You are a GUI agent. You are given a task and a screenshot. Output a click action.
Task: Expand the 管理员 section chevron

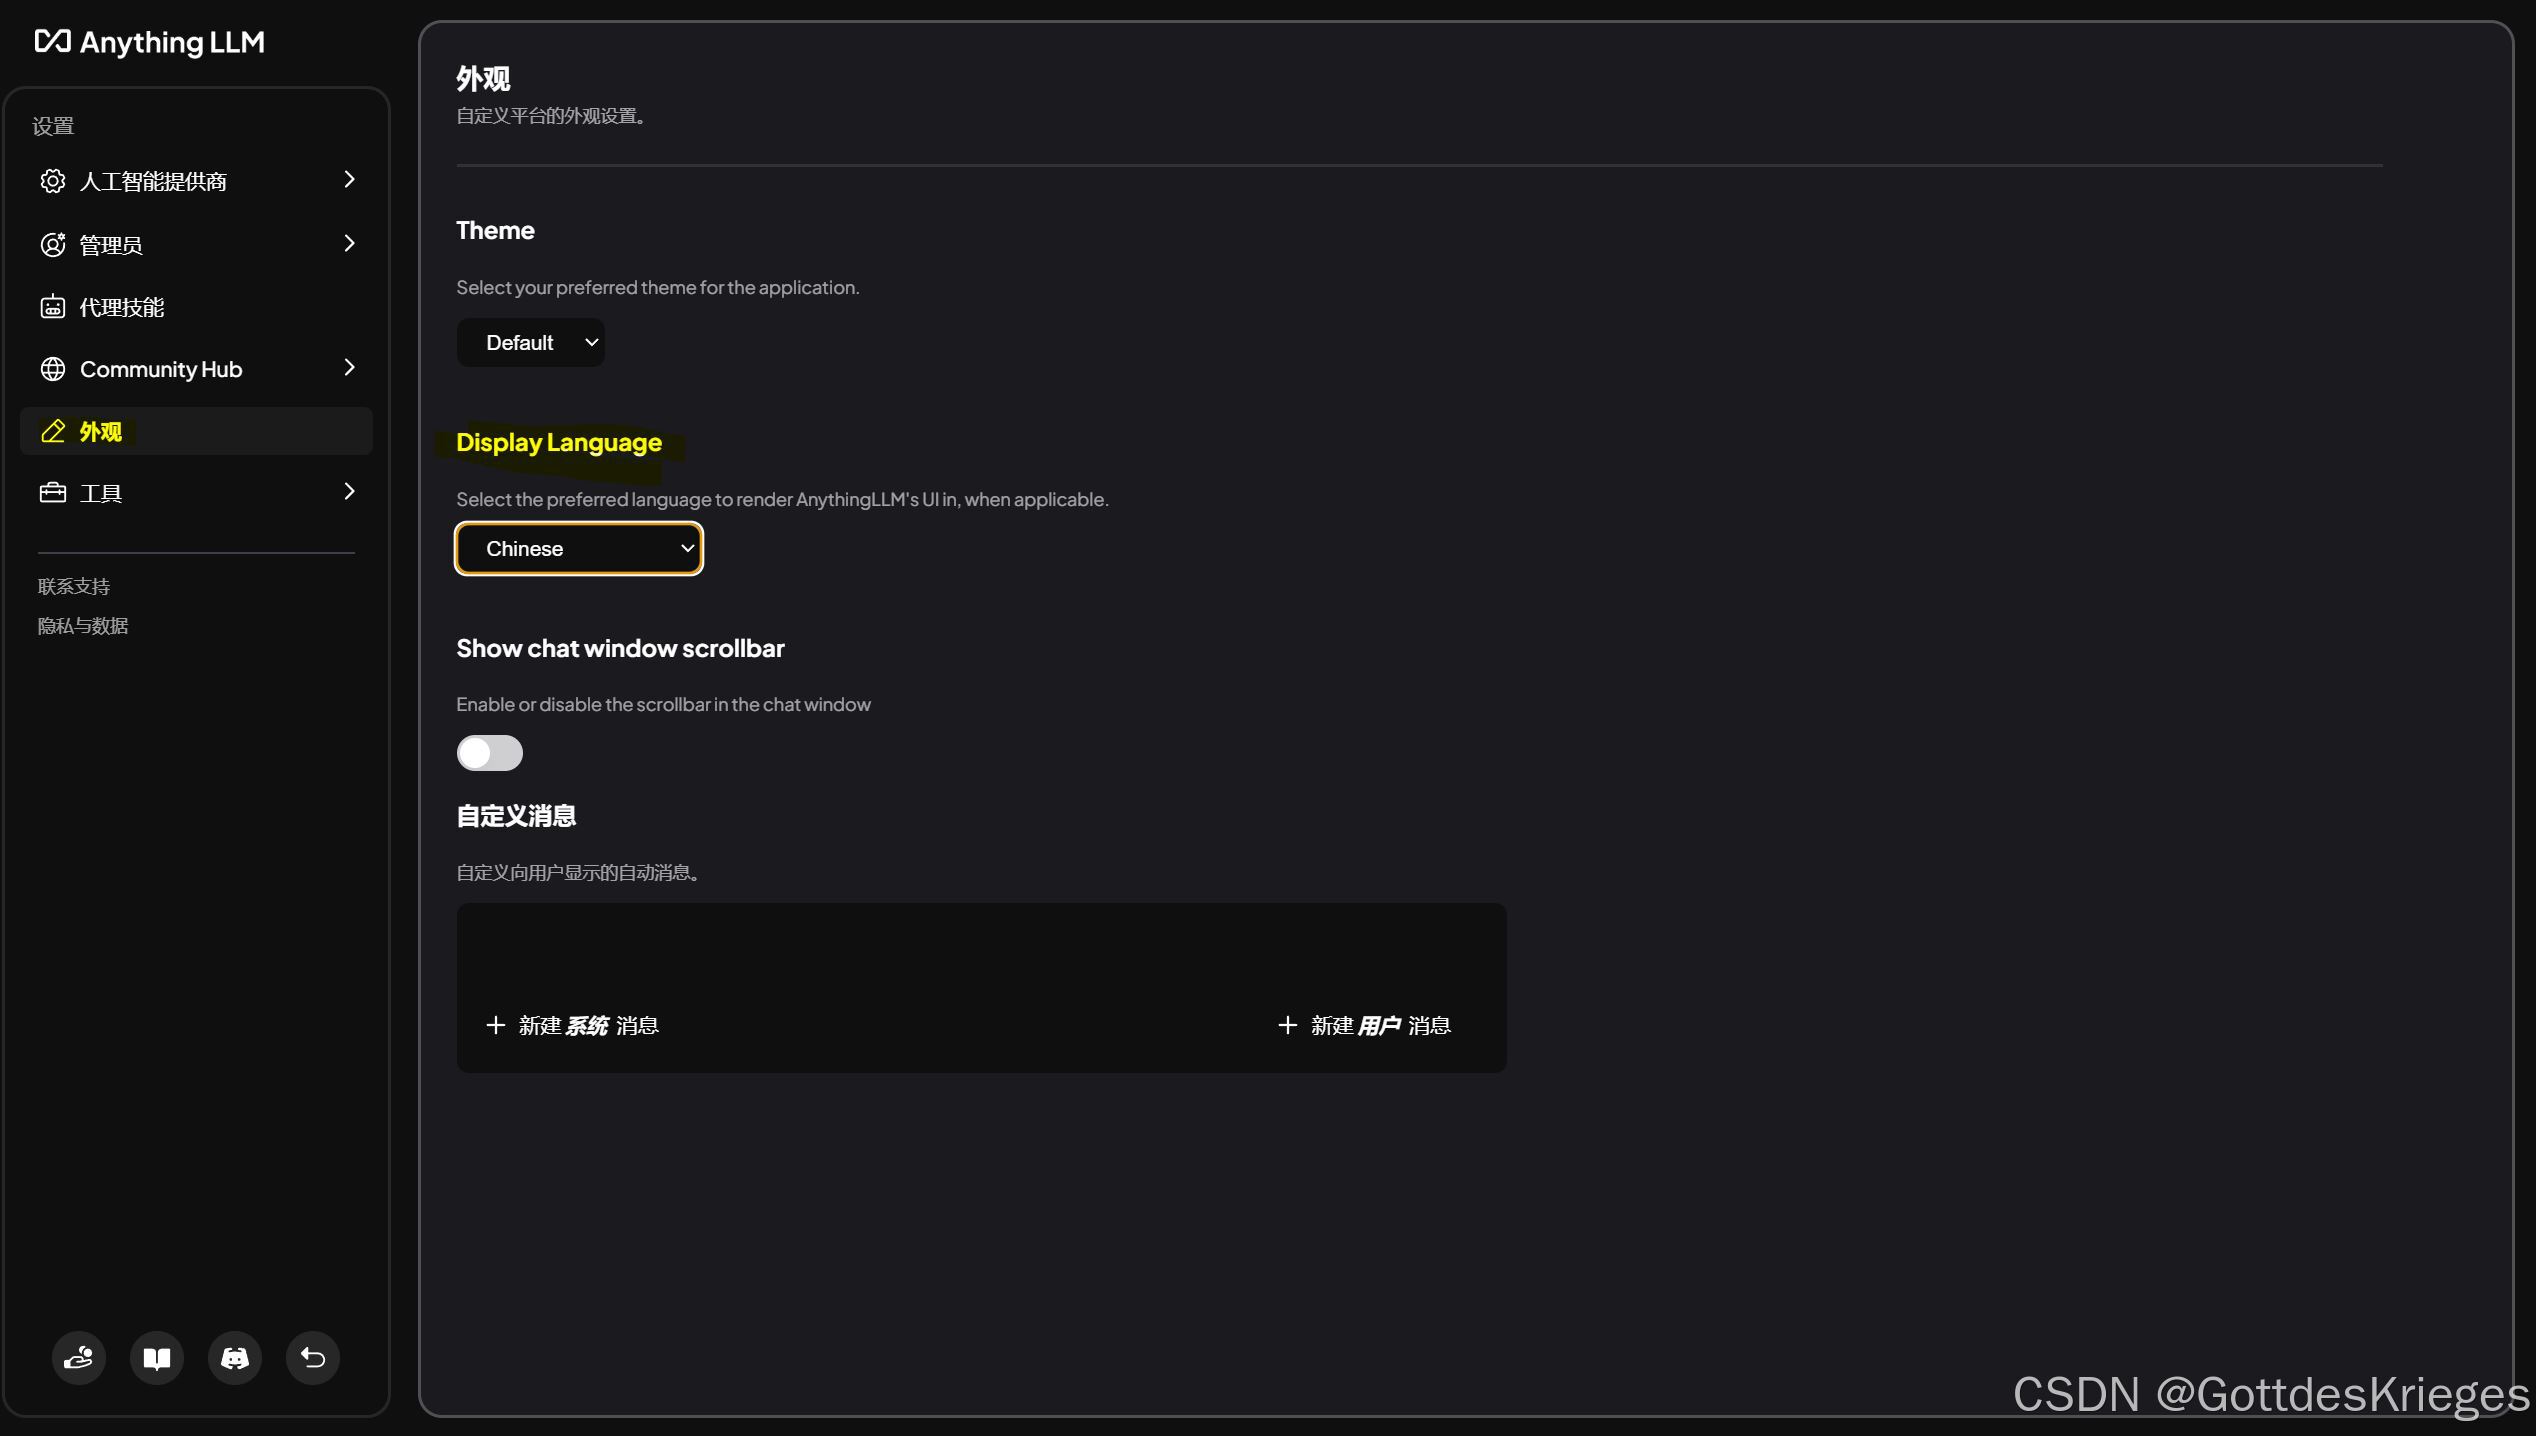tap(349, 244)
